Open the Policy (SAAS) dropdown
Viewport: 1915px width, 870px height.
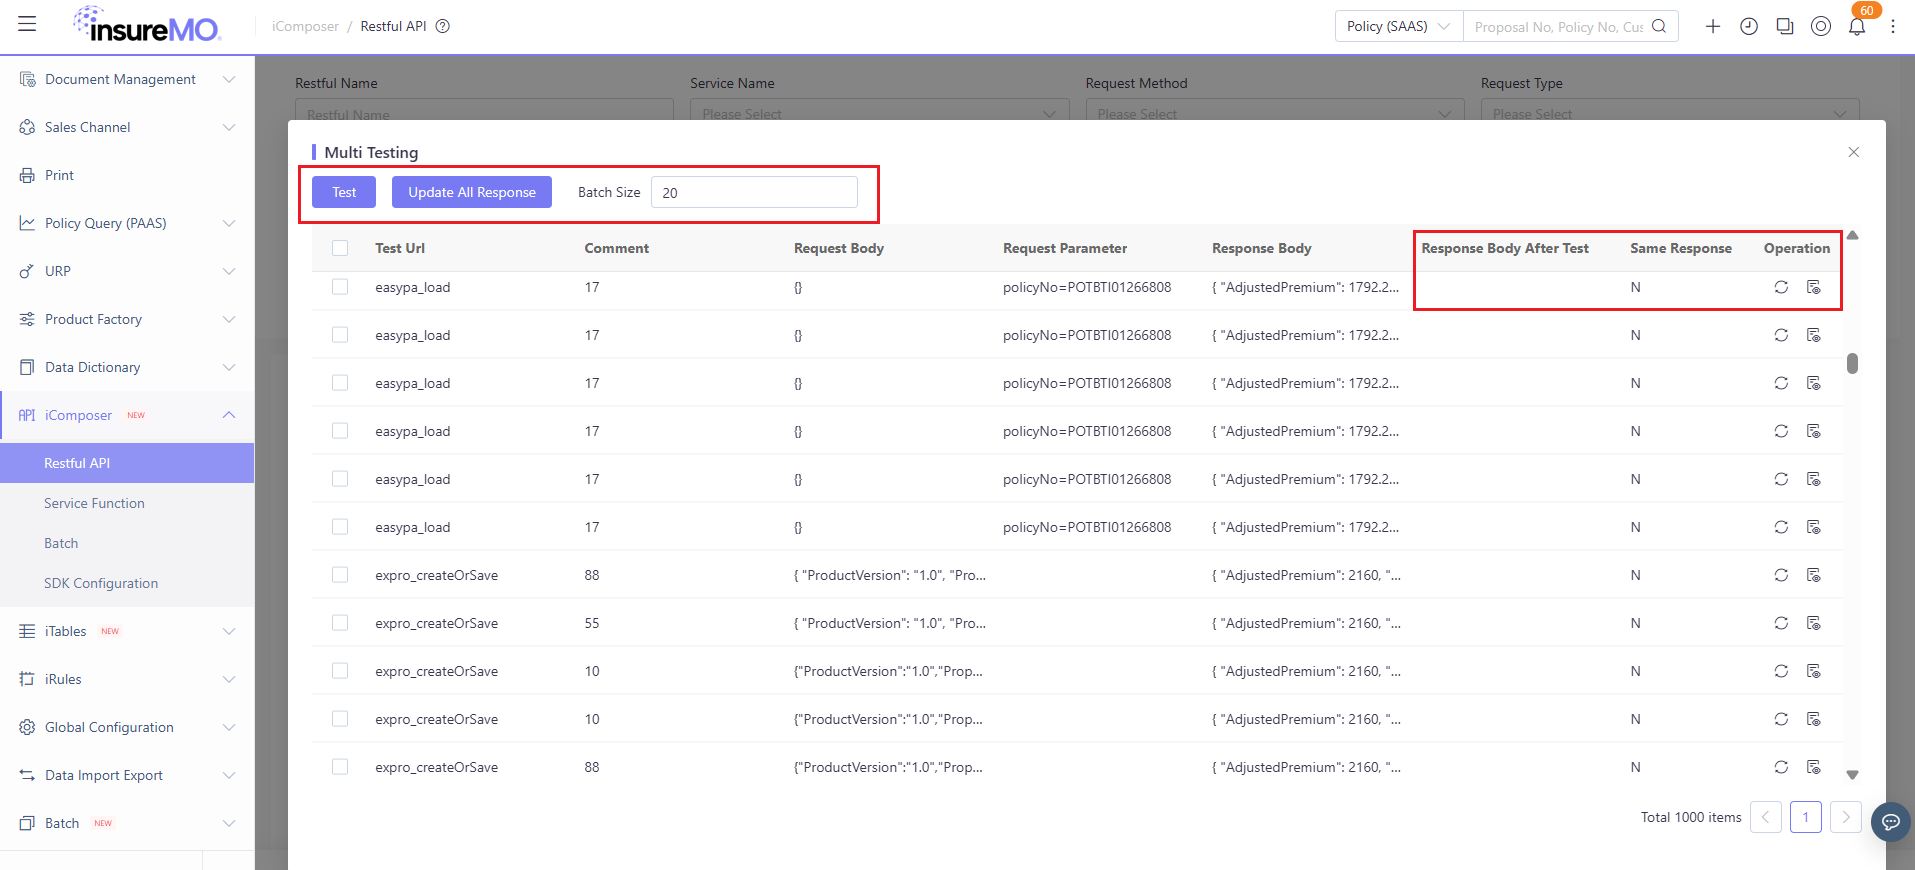click(x=1399, y=26)
